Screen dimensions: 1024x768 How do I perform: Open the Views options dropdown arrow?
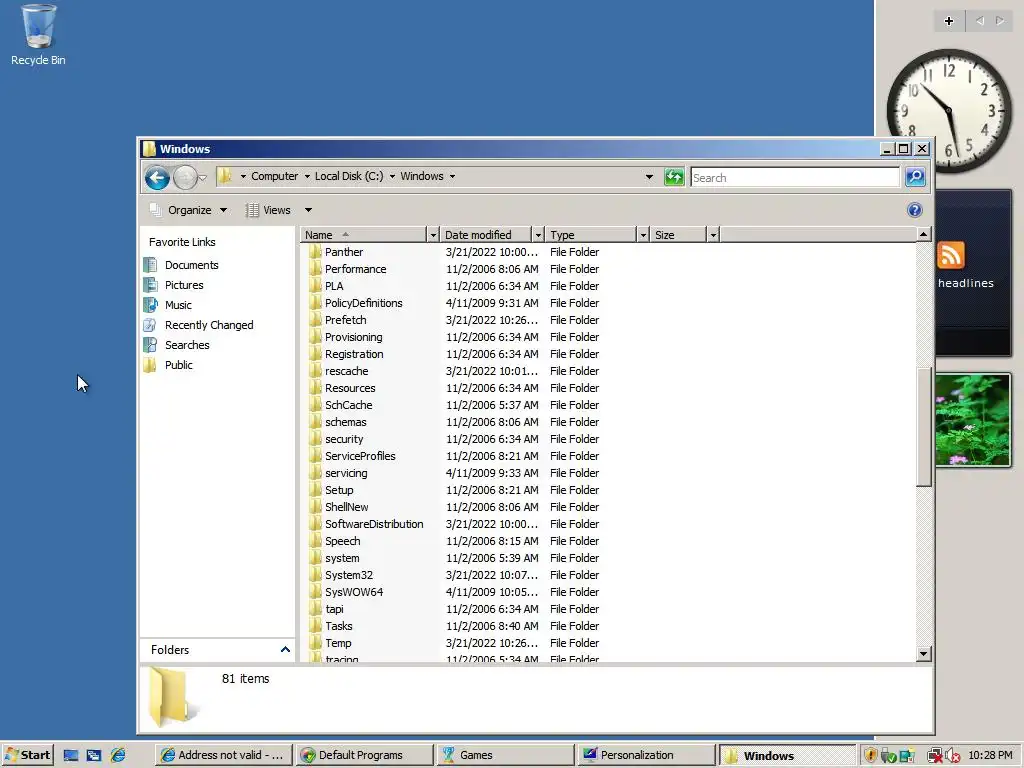(x=308, y=210)
